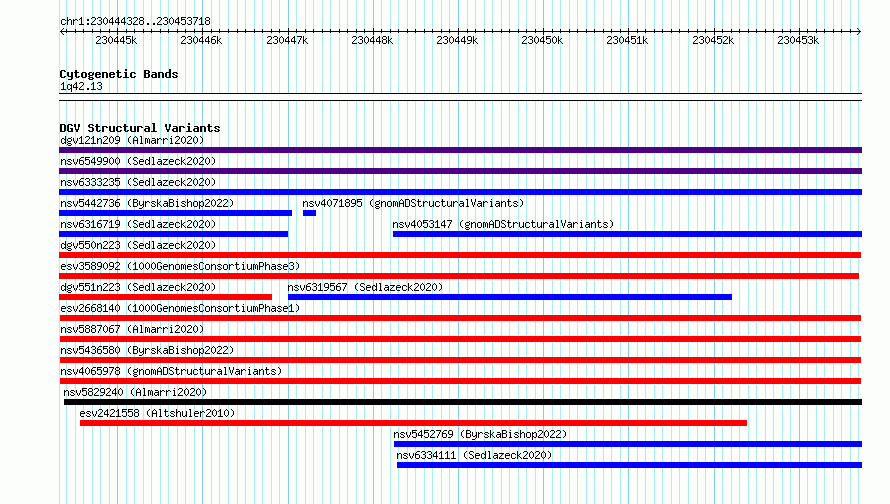Click the nsv5436580 (ByrskaBishop2022) label

click(x=147, y=350)
